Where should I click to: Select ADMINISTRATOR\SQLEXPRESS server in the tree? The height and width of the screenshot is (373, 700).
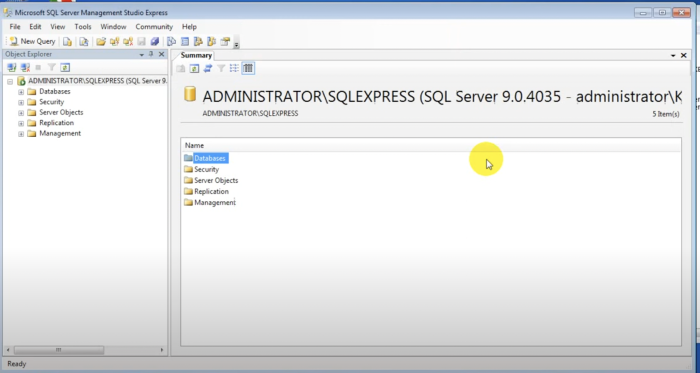click(x=97, y=81)
